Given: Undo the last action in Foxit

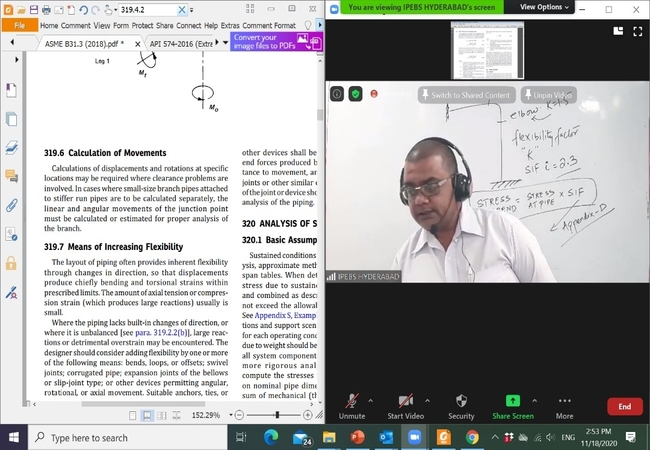Looking at the screenshot, I should point(83,10).
